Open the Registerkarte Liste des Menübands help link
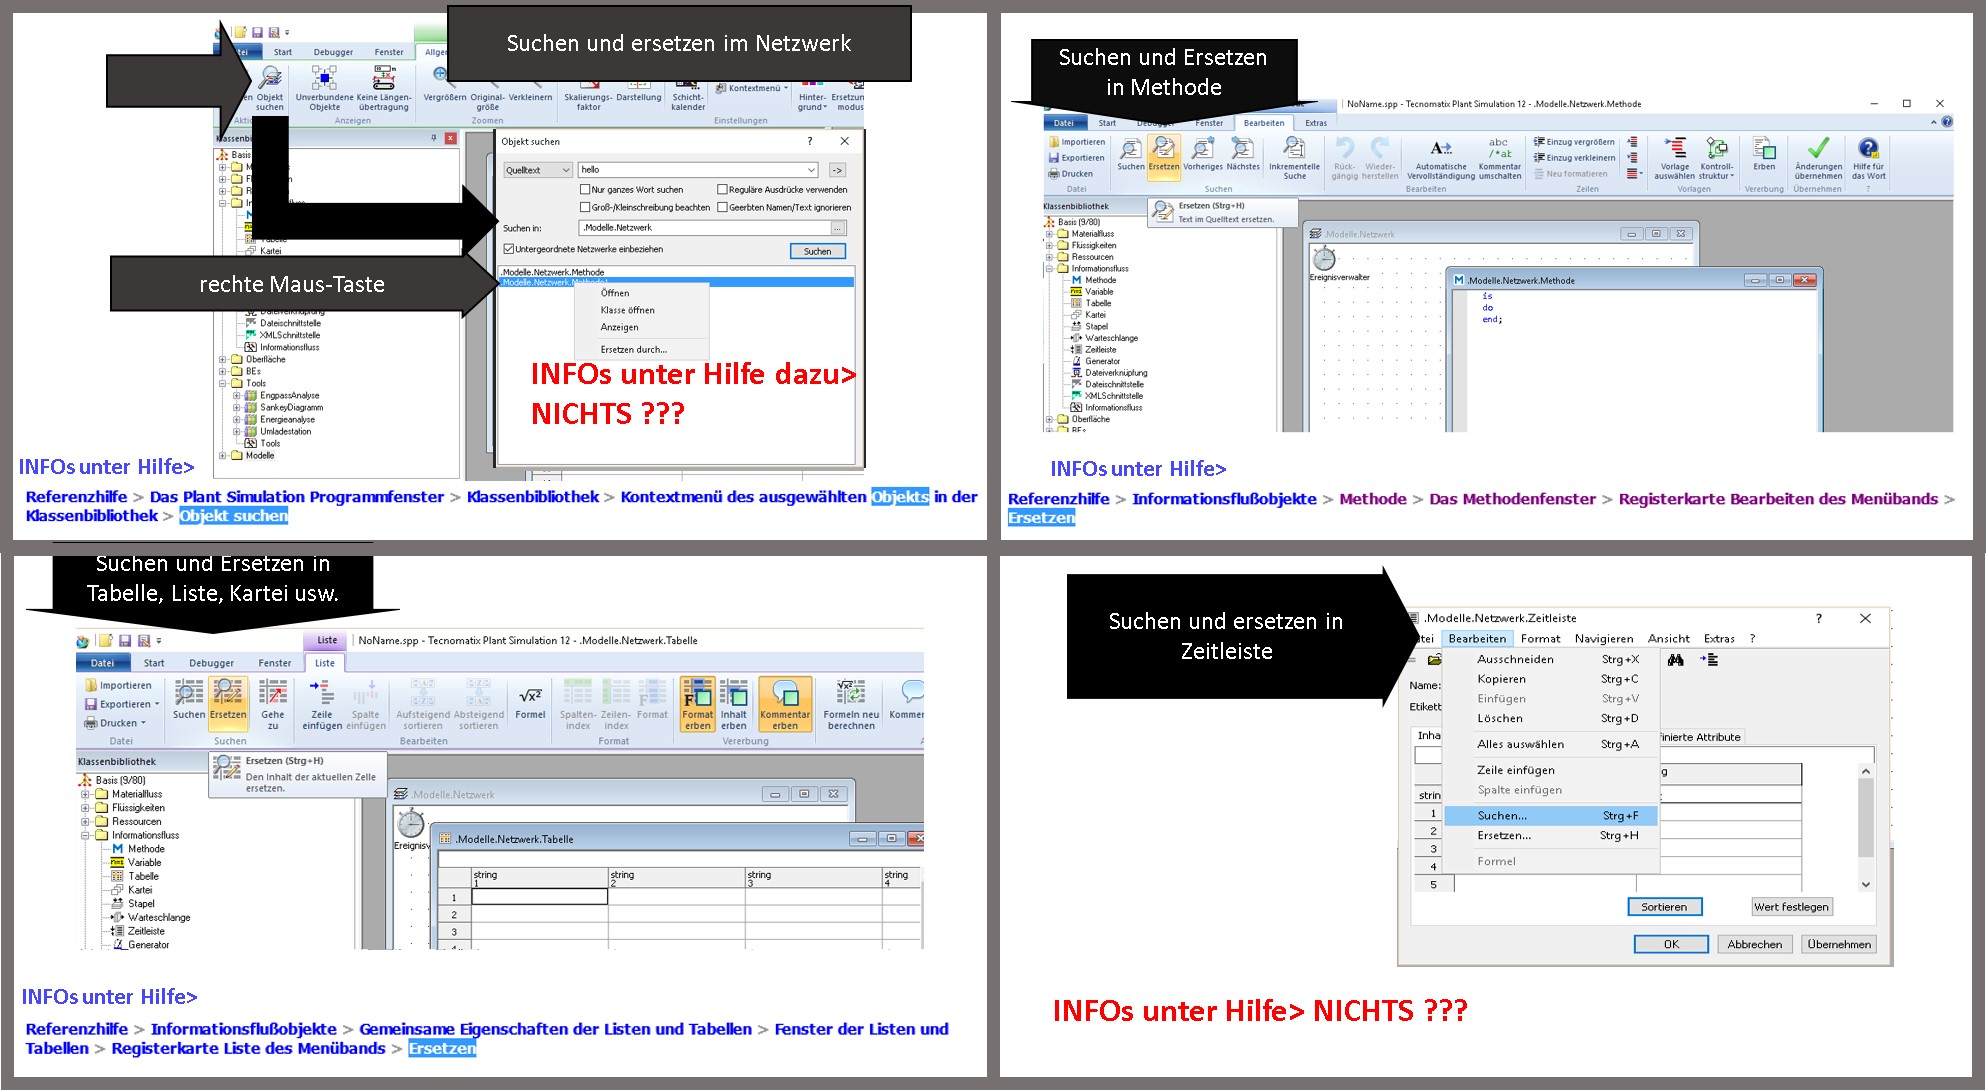This screenshot has height=1090, width=1986. [248, 1049]
